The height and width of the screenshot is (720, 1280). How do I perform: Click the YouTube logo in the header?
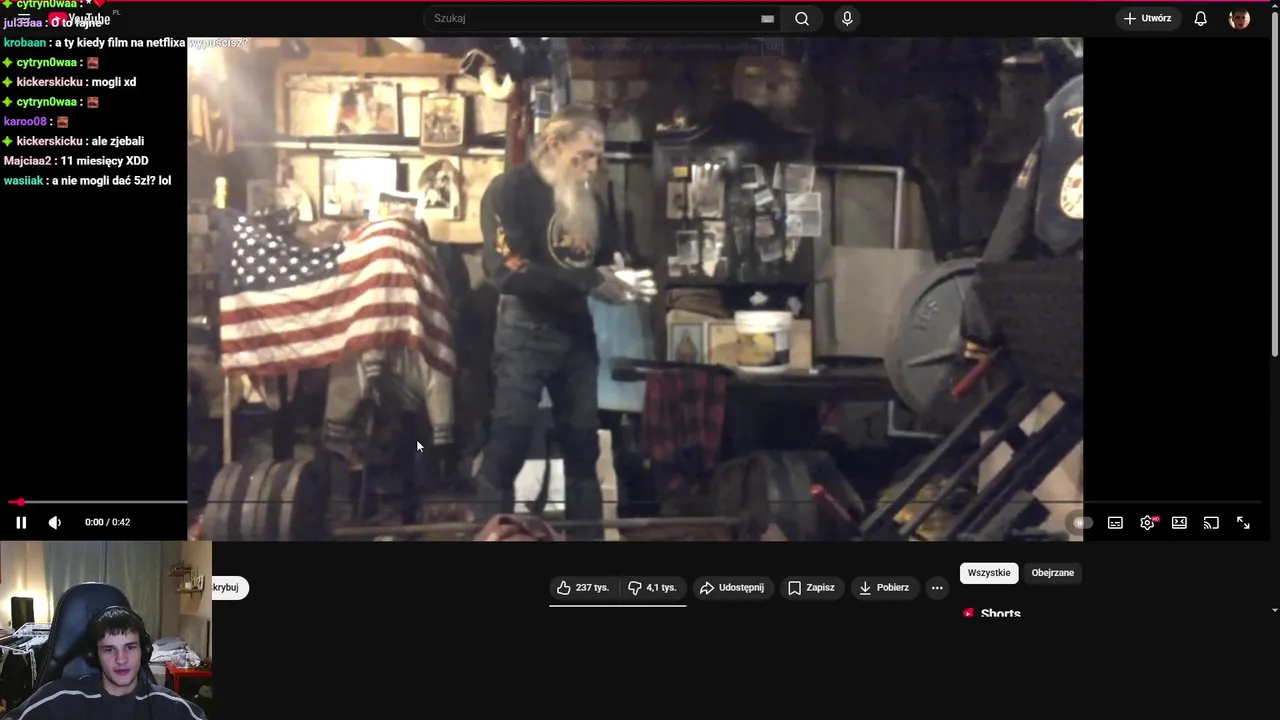82,19
